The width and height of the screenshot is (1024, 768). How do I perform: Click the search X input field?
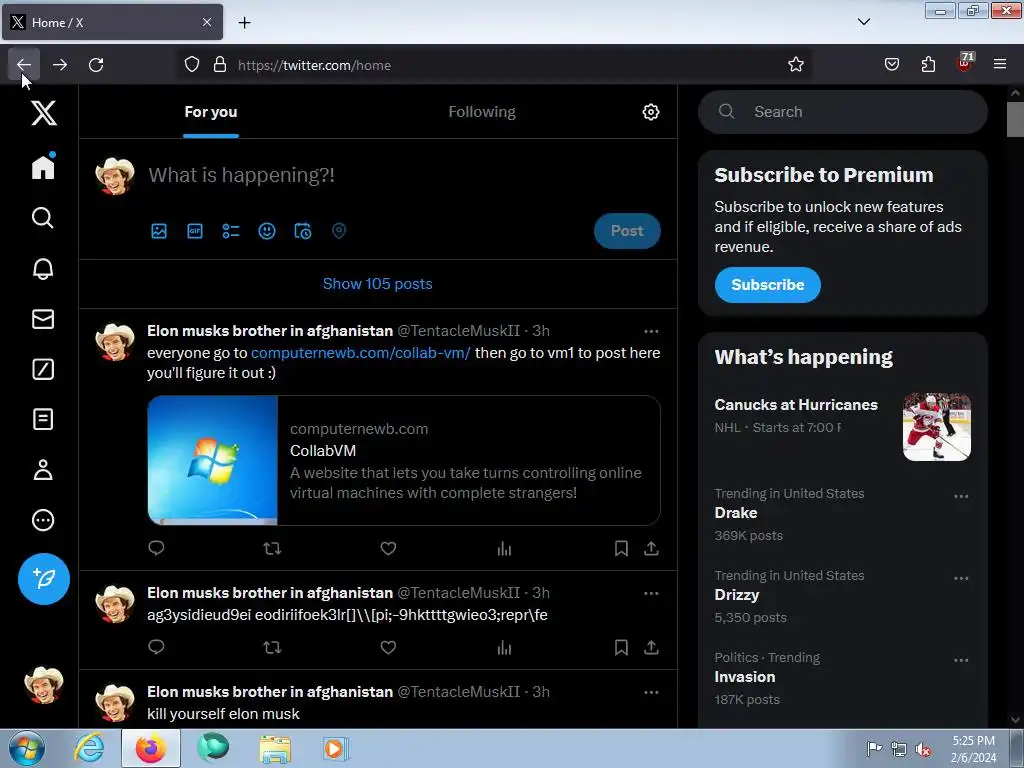(842, 112)
